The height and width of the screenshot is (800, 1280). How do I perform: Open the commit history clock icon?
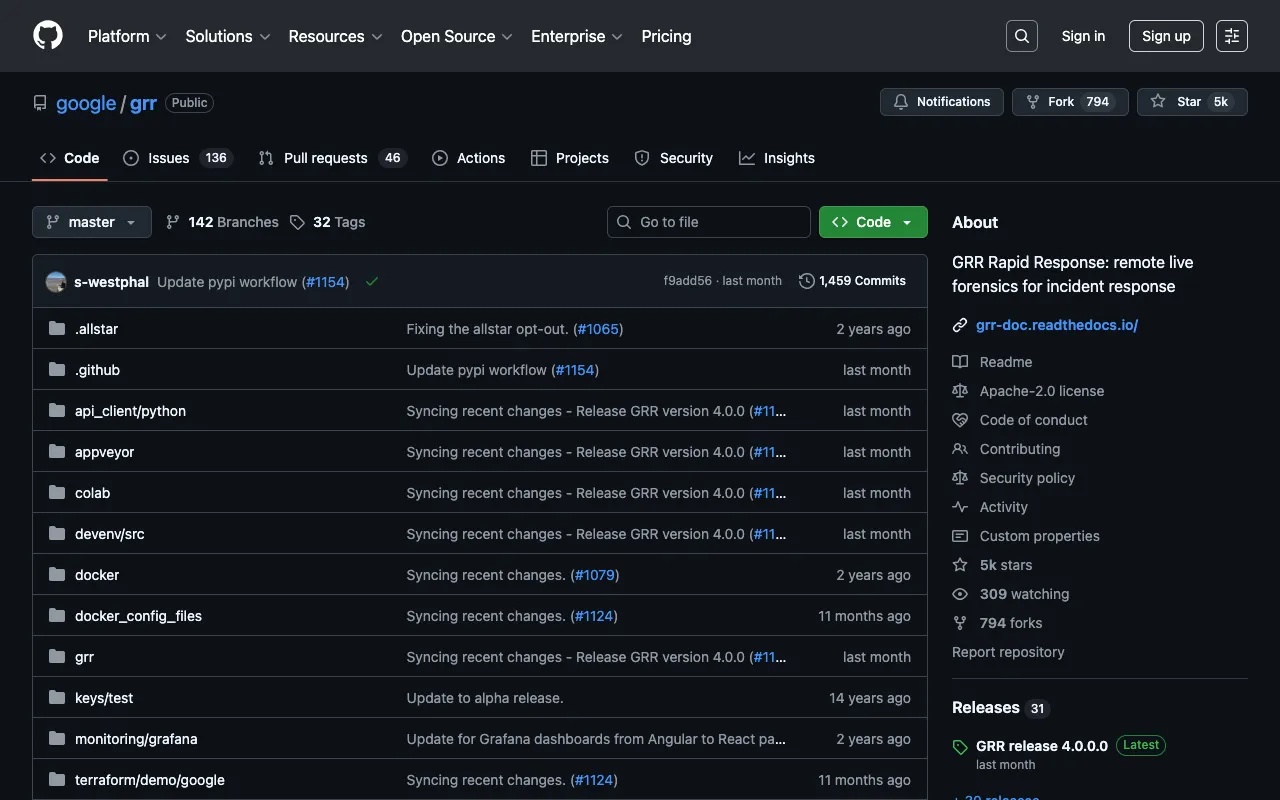(x=807, y=281)
